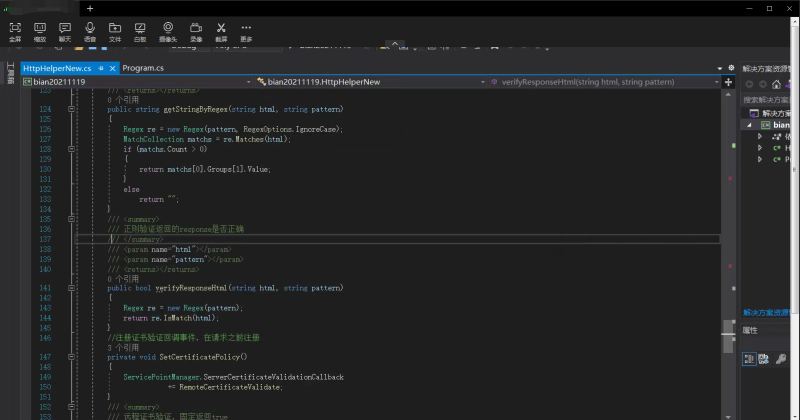Select the HttpHelperNew.cs tab
The width and height of the screenshot is (800, 420).
click(x=57, y=68)
